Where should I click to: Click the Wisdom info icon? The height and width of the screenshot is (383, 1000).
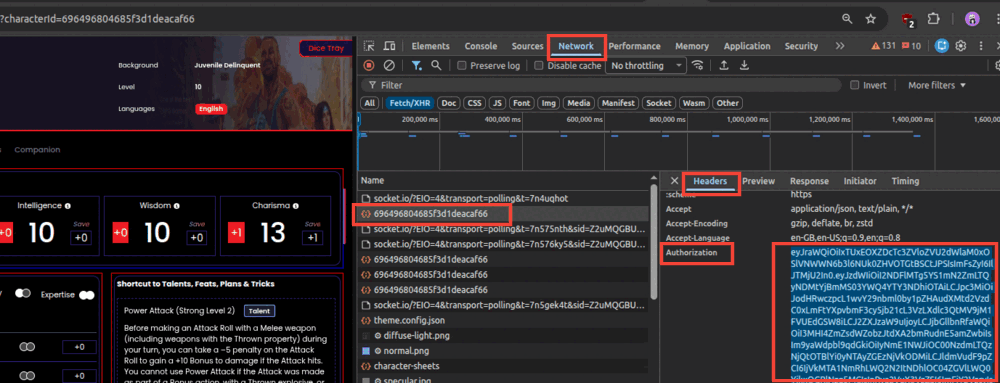(x=176, y=206)
